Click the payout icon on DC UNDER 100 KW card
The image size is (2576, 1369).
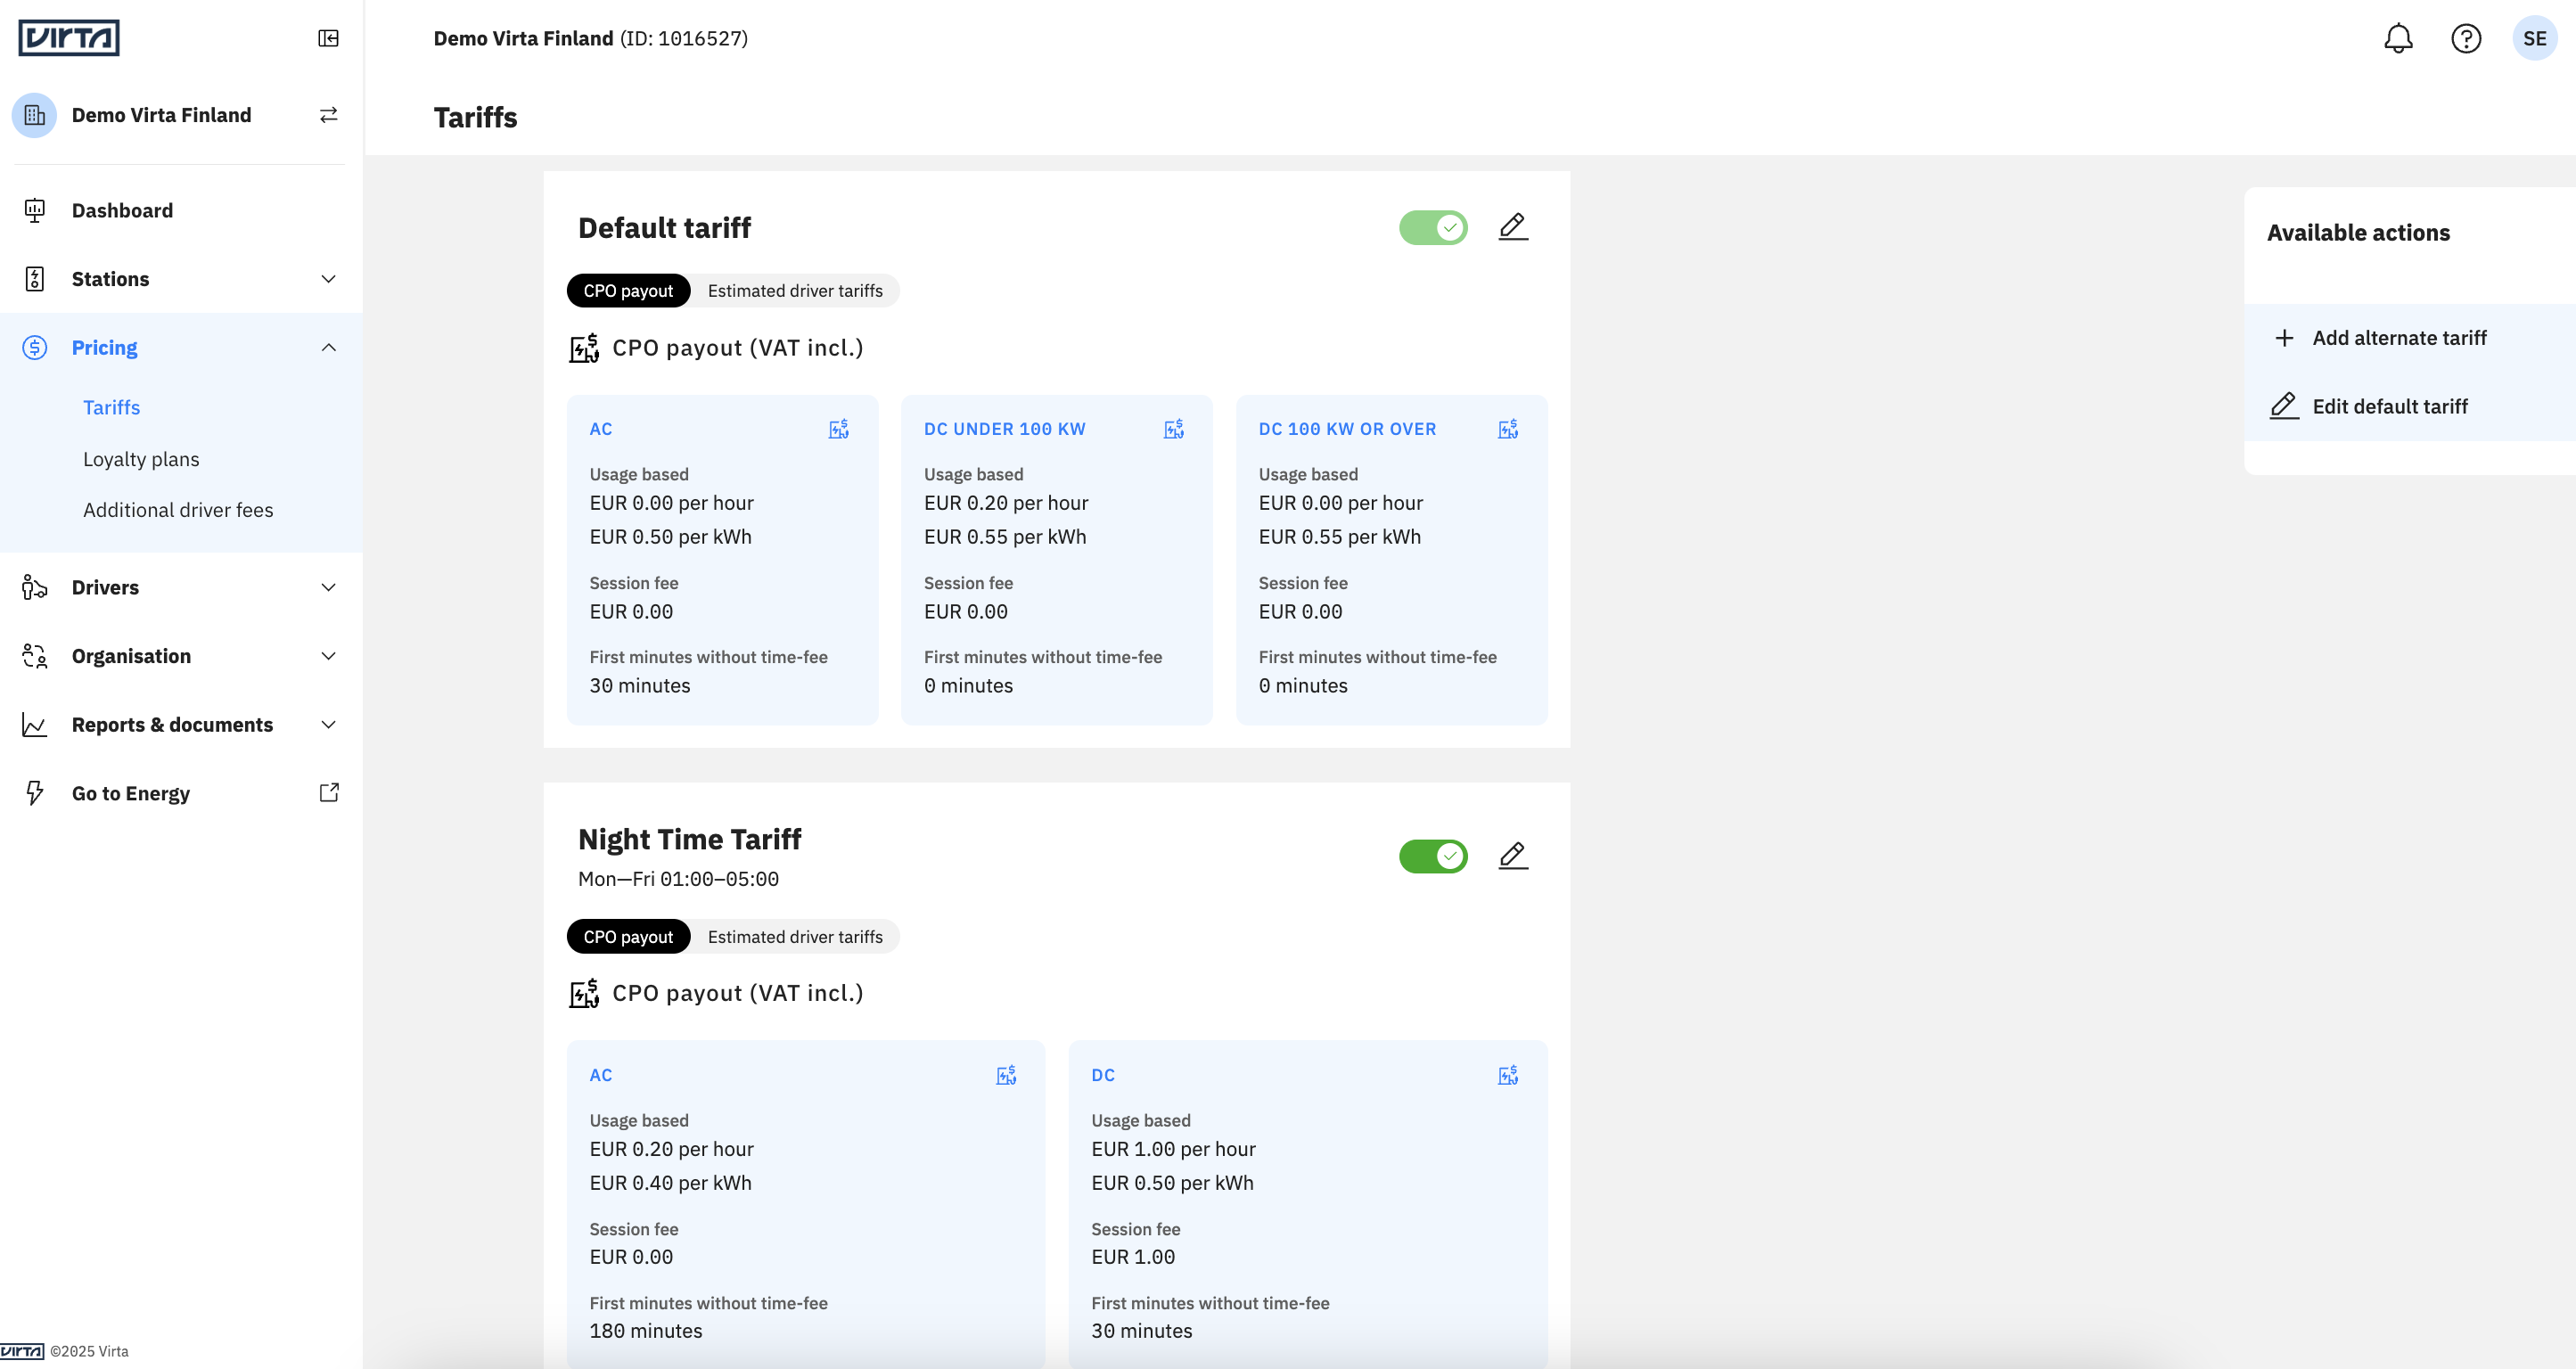[x=1174, y=429]
